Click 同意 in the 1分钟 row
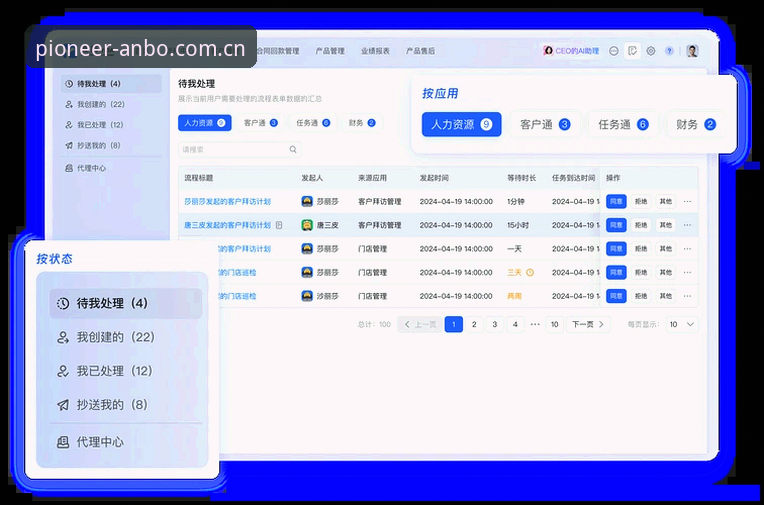764x505 pixels. (616, 201)
